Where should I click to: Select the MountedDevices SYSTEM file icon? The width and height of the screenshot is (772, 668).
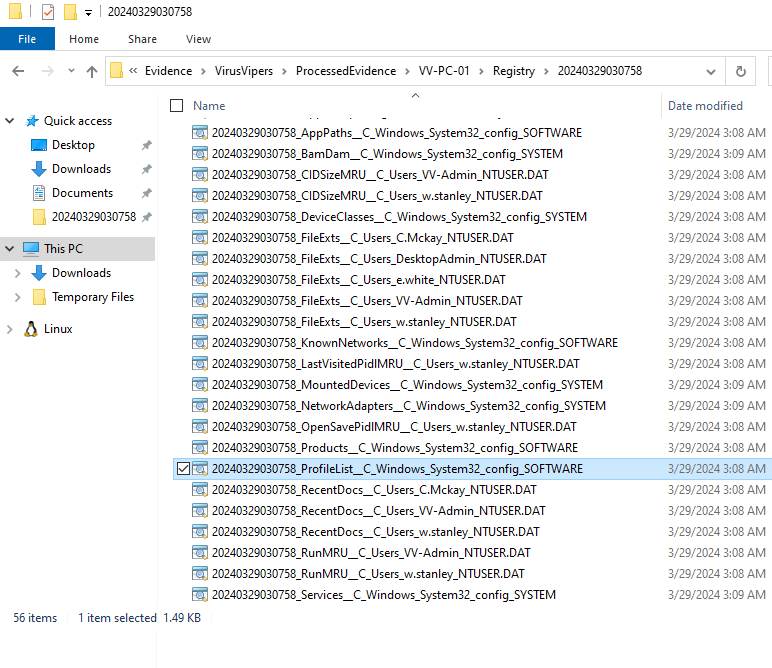[199, 385]
